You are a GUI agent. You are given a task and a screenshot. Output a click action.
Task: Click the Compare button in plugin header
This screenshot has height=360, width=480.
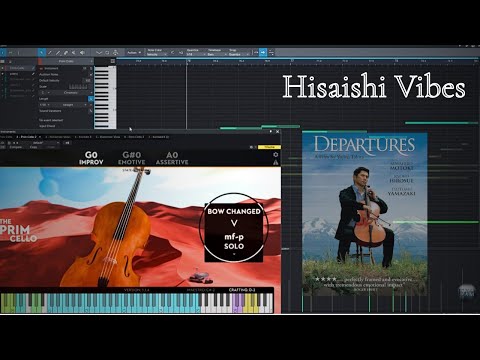click(15, 147)
